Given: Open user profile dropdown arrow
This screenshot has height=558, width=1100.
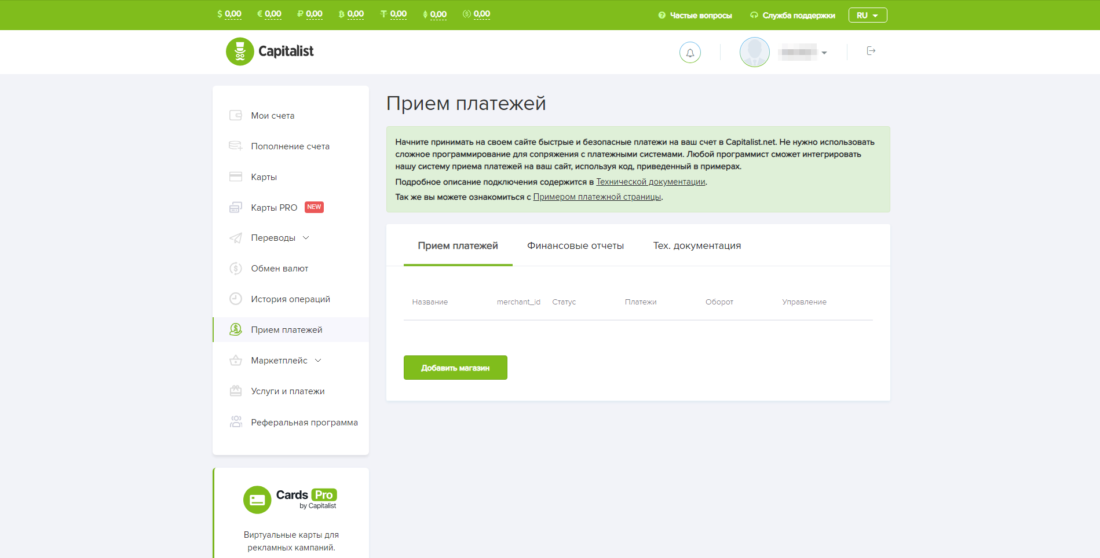Looking at the screenshot, I should (824, 53).
